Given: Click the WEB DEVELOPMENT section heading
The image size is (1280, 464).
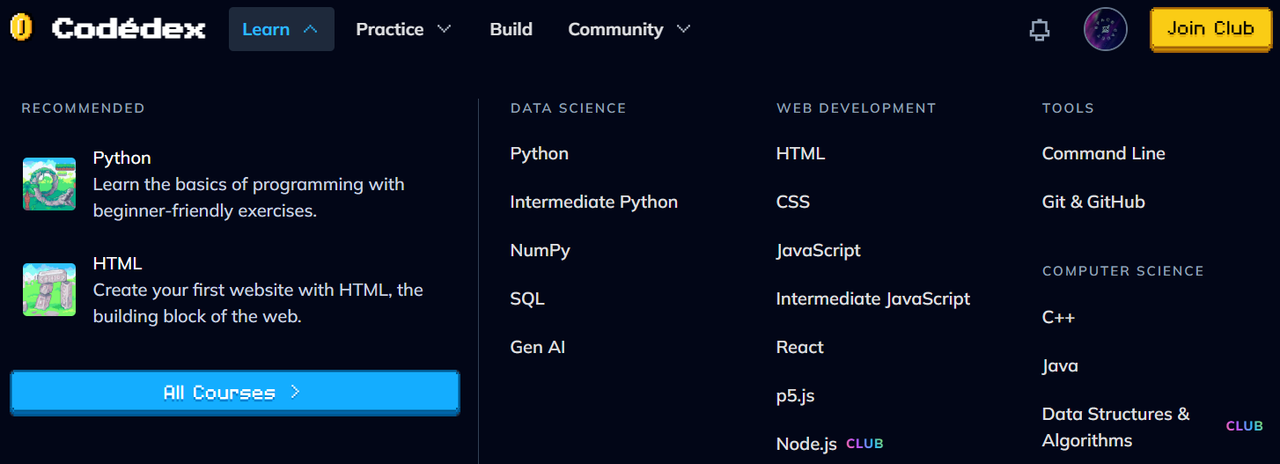Looking at the screenshot, I should tap(856, 108).
